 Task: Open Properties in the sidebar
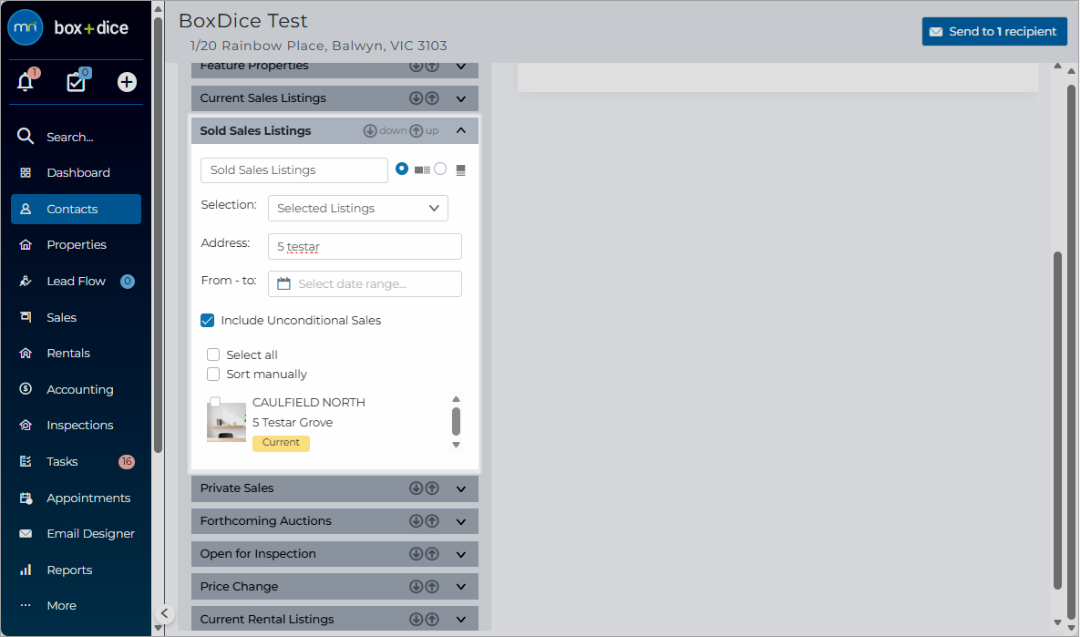[x=76, y=244]
